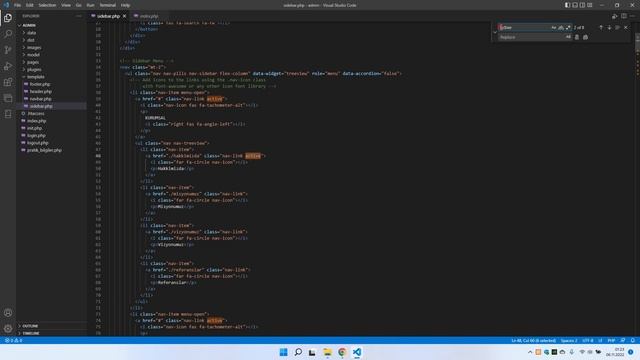Image resolution: width=640 pixels, height=360 pixels.
Task: Switch to the sidebar.php tab
Action: click(108, 16)
